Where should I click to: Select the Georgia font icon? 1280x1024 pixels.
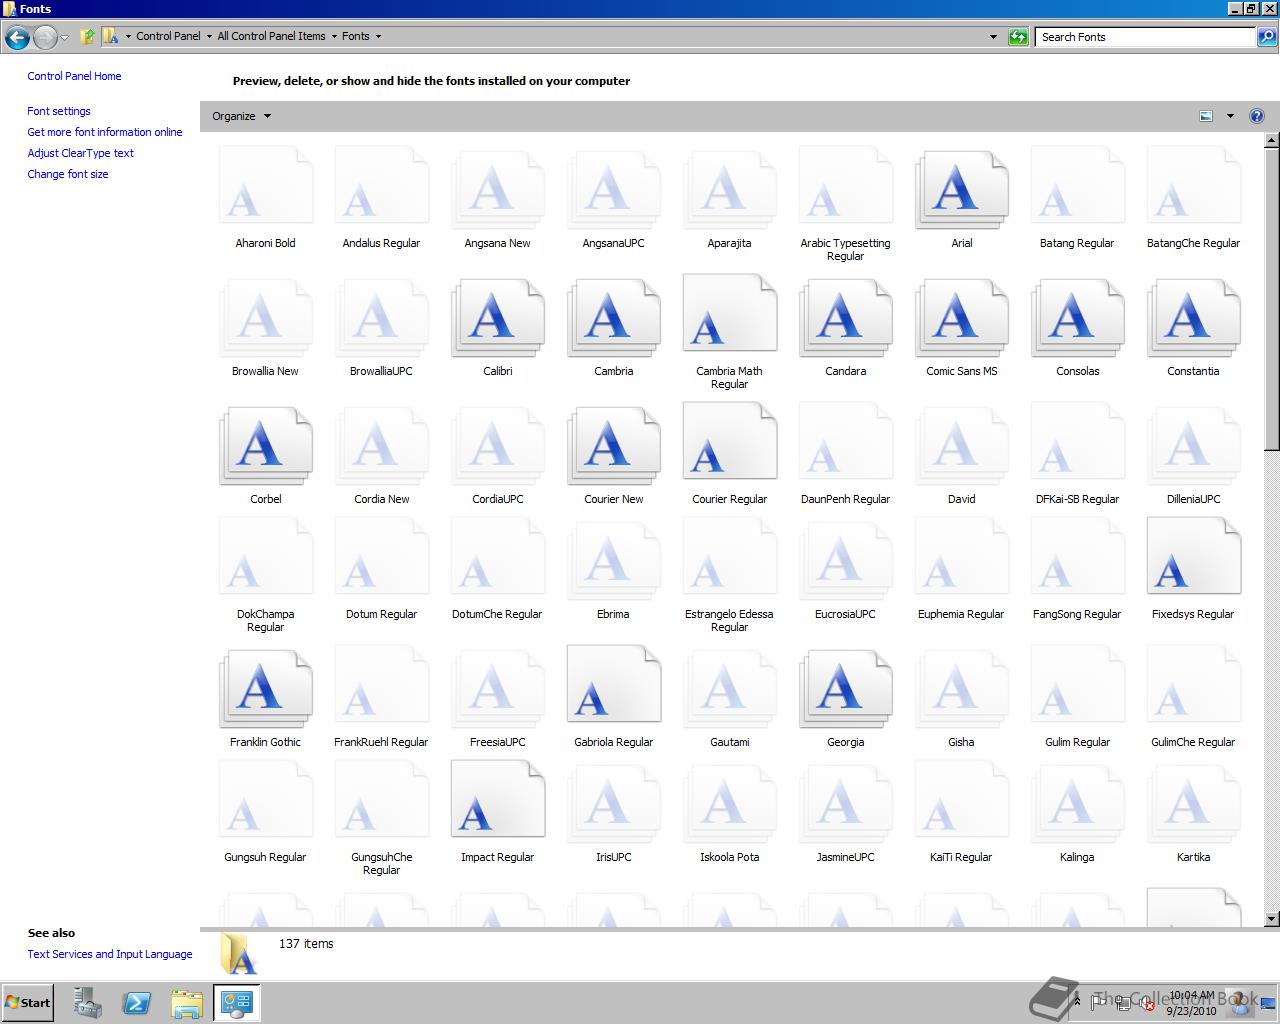[x=845, y=689]
